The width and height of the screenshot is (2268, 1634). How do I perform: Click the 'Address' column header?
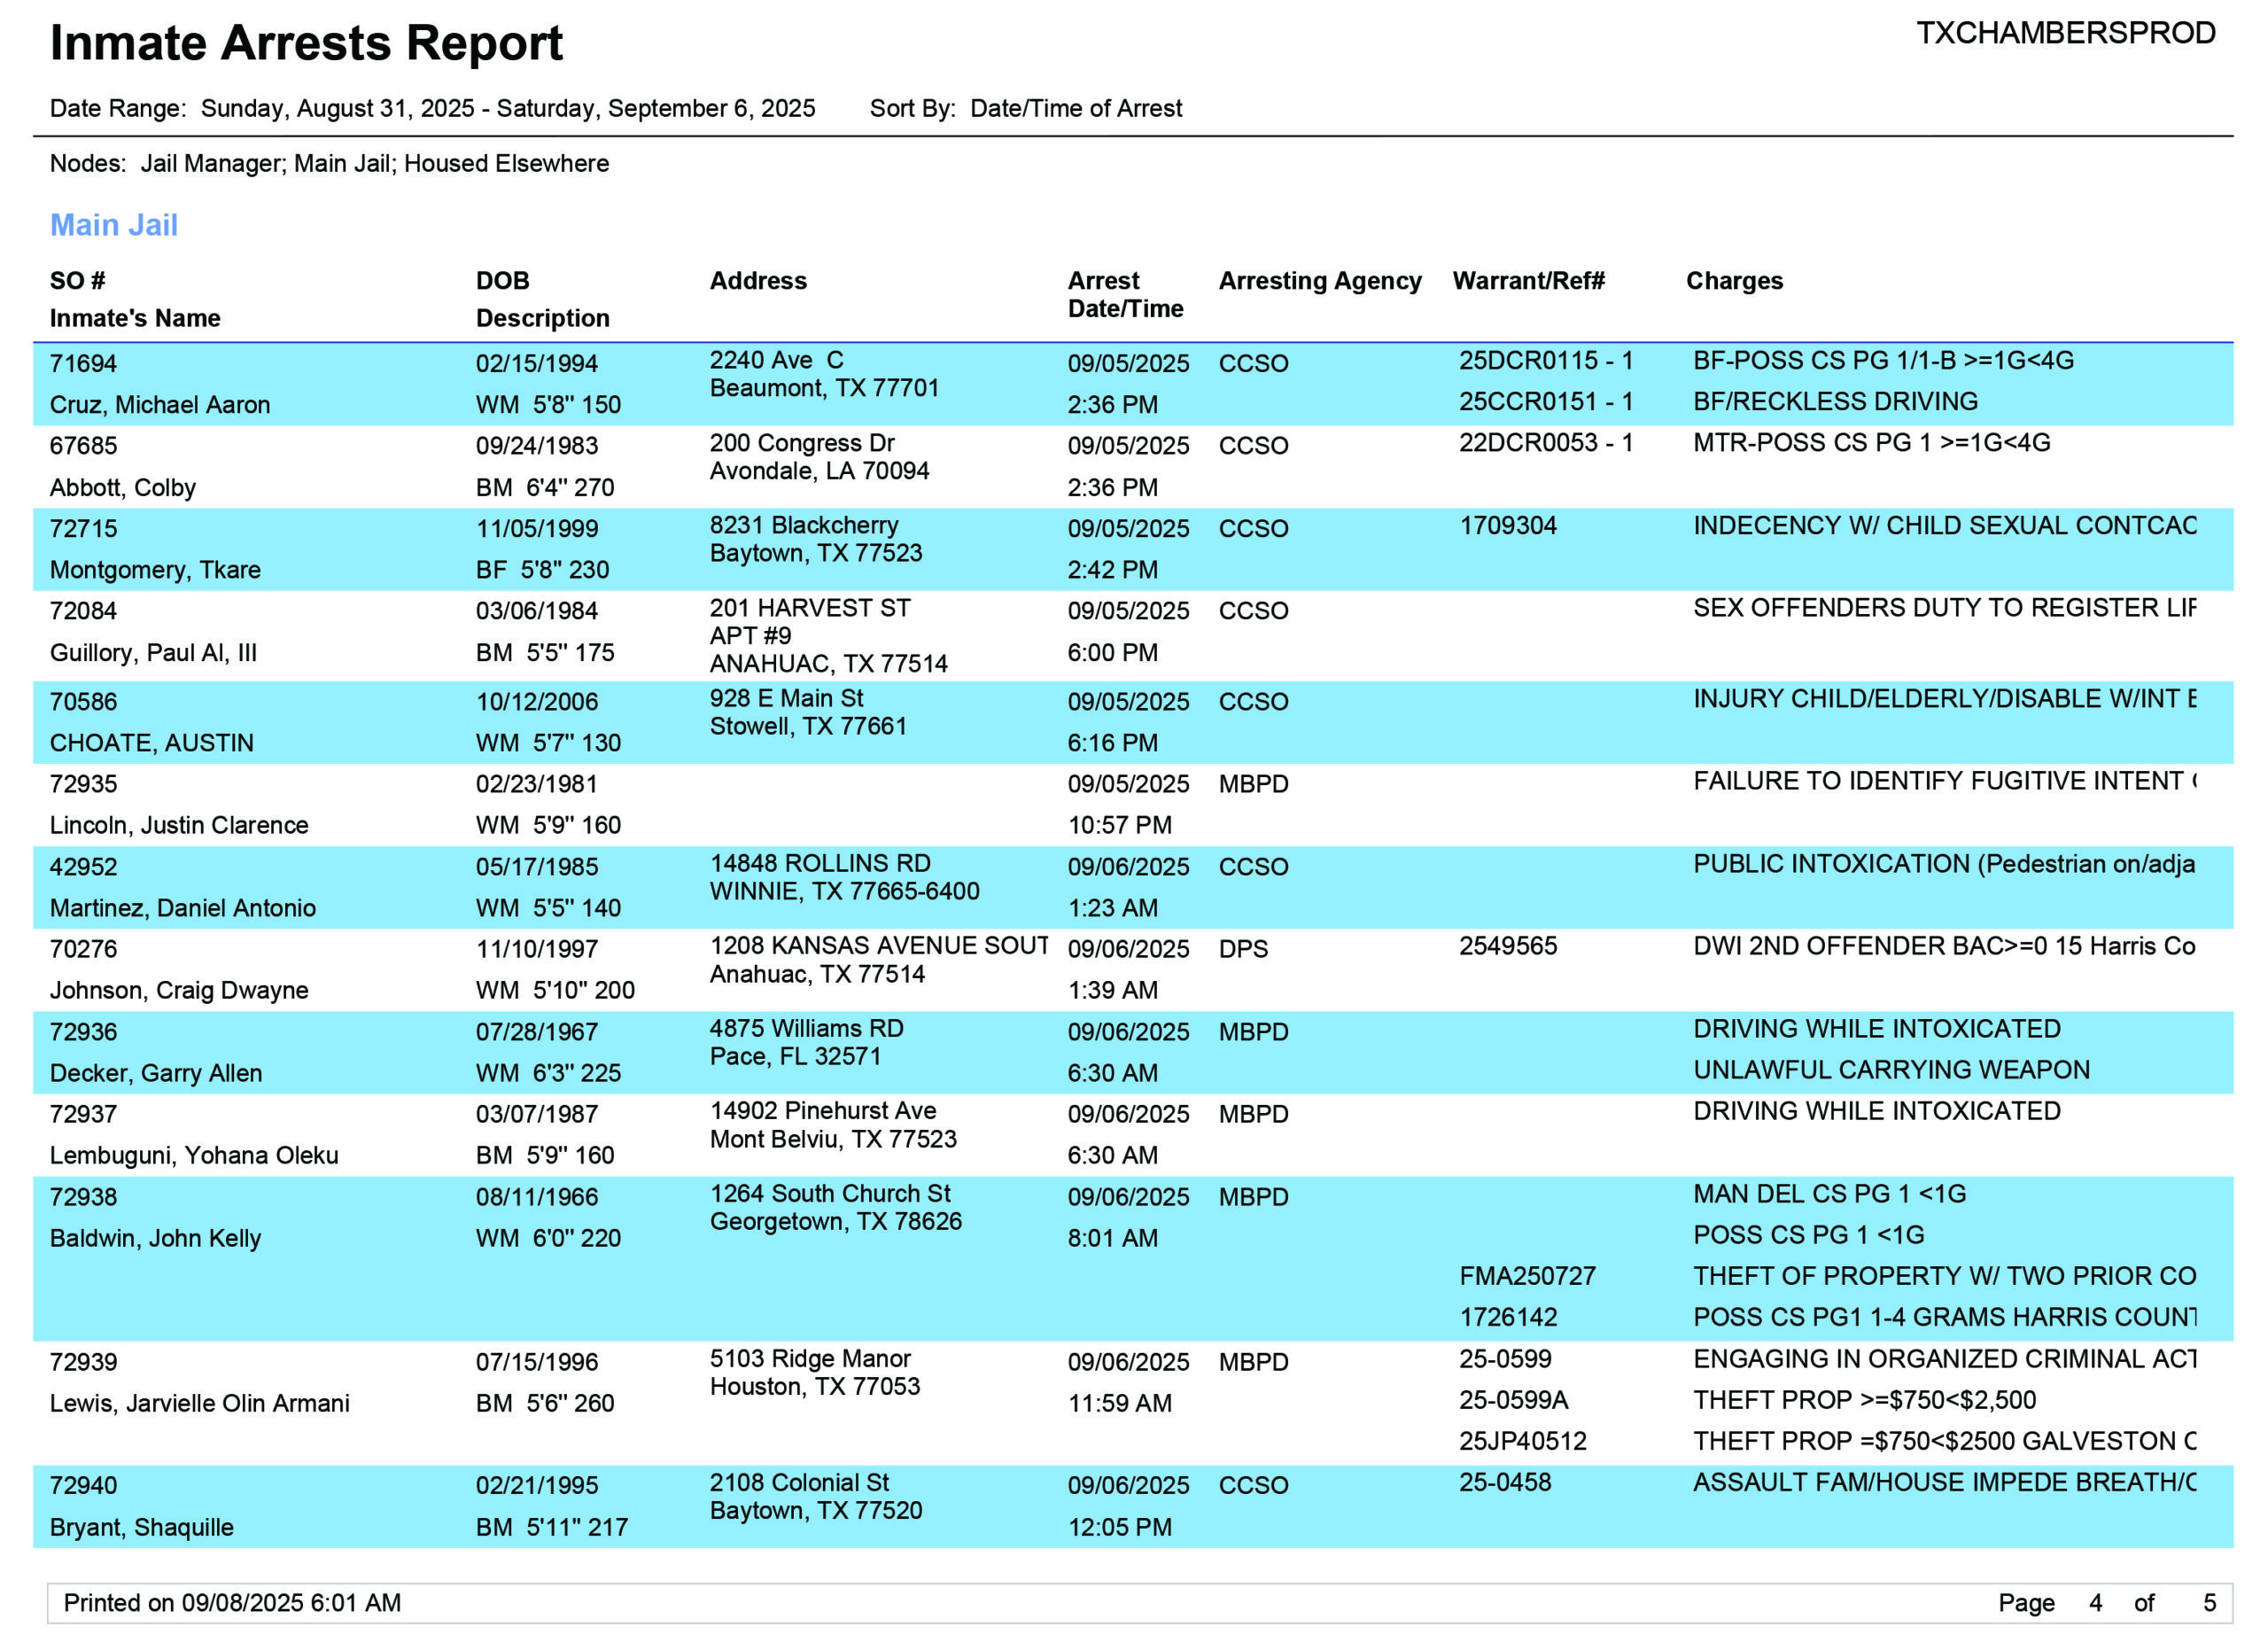point(758,280)
